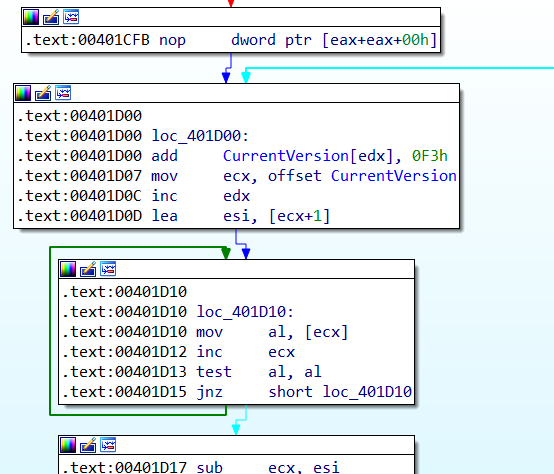Click the inc edx instruction
This screenshot has height=474, width=554.
201,196
